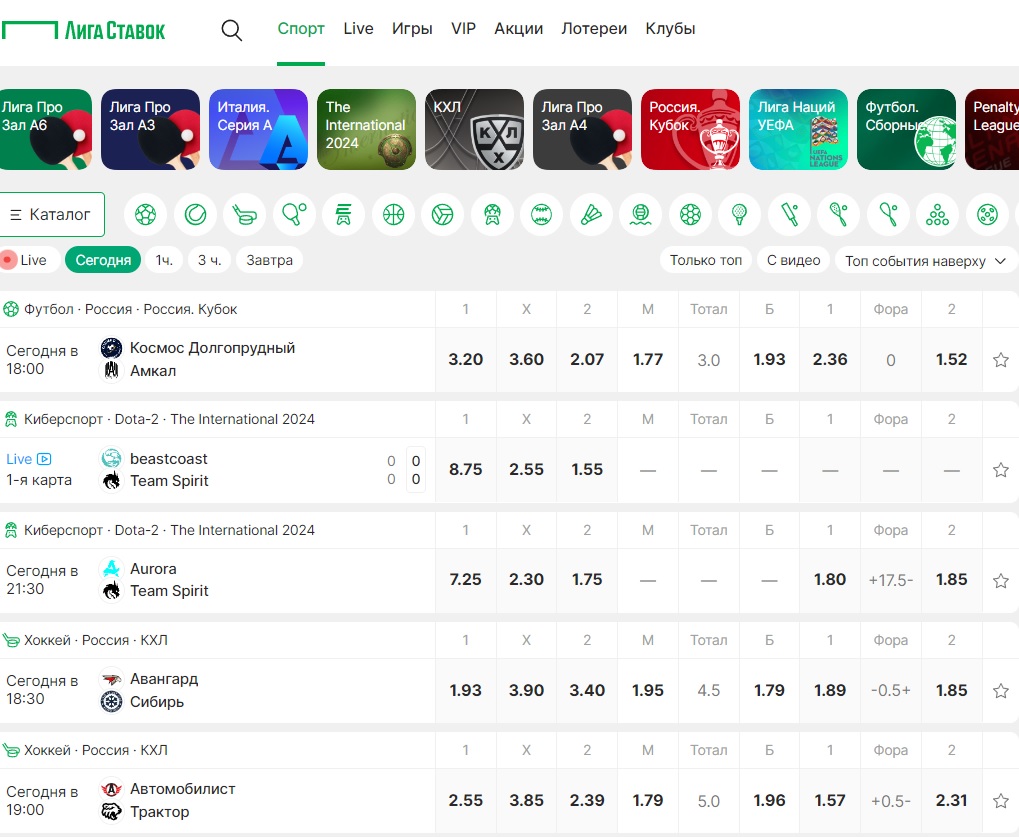
Task: Select the hockey stick and puck filter icon
Action: pyautogui.click(x=244, y=214)
